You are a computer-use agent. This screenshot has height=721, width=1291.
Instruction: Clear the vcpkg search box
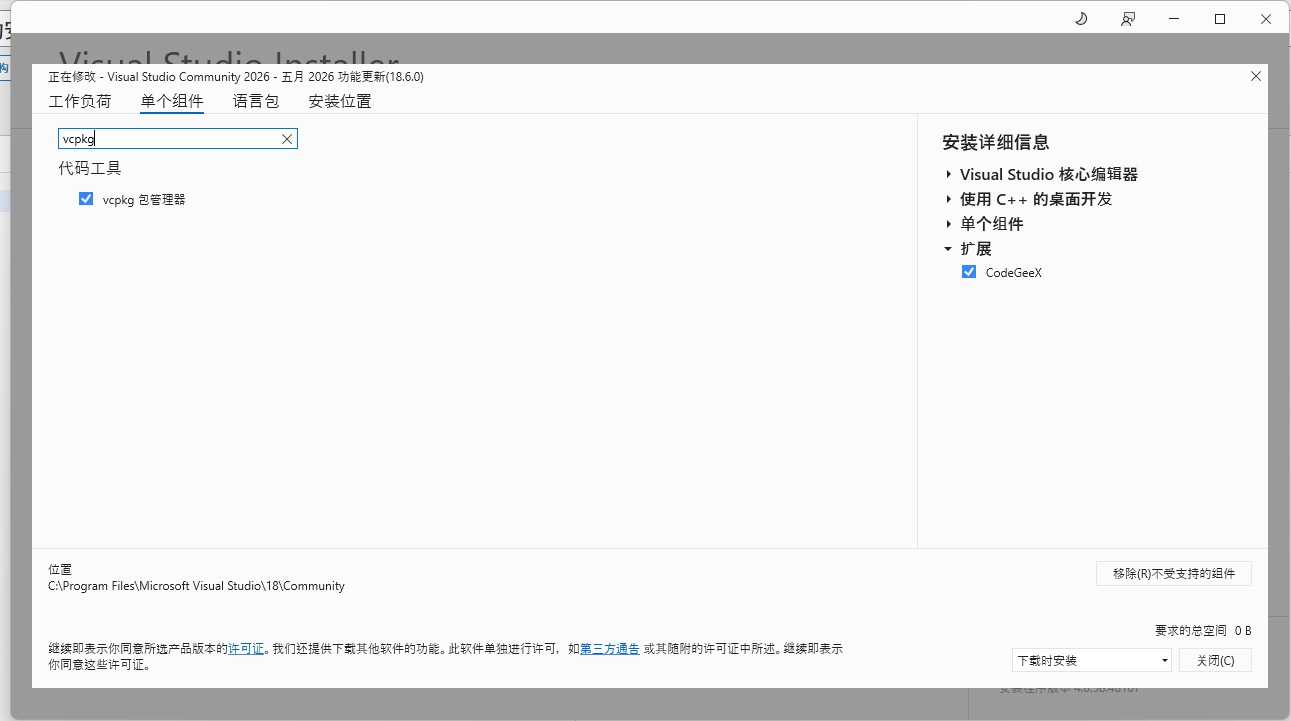287,139
